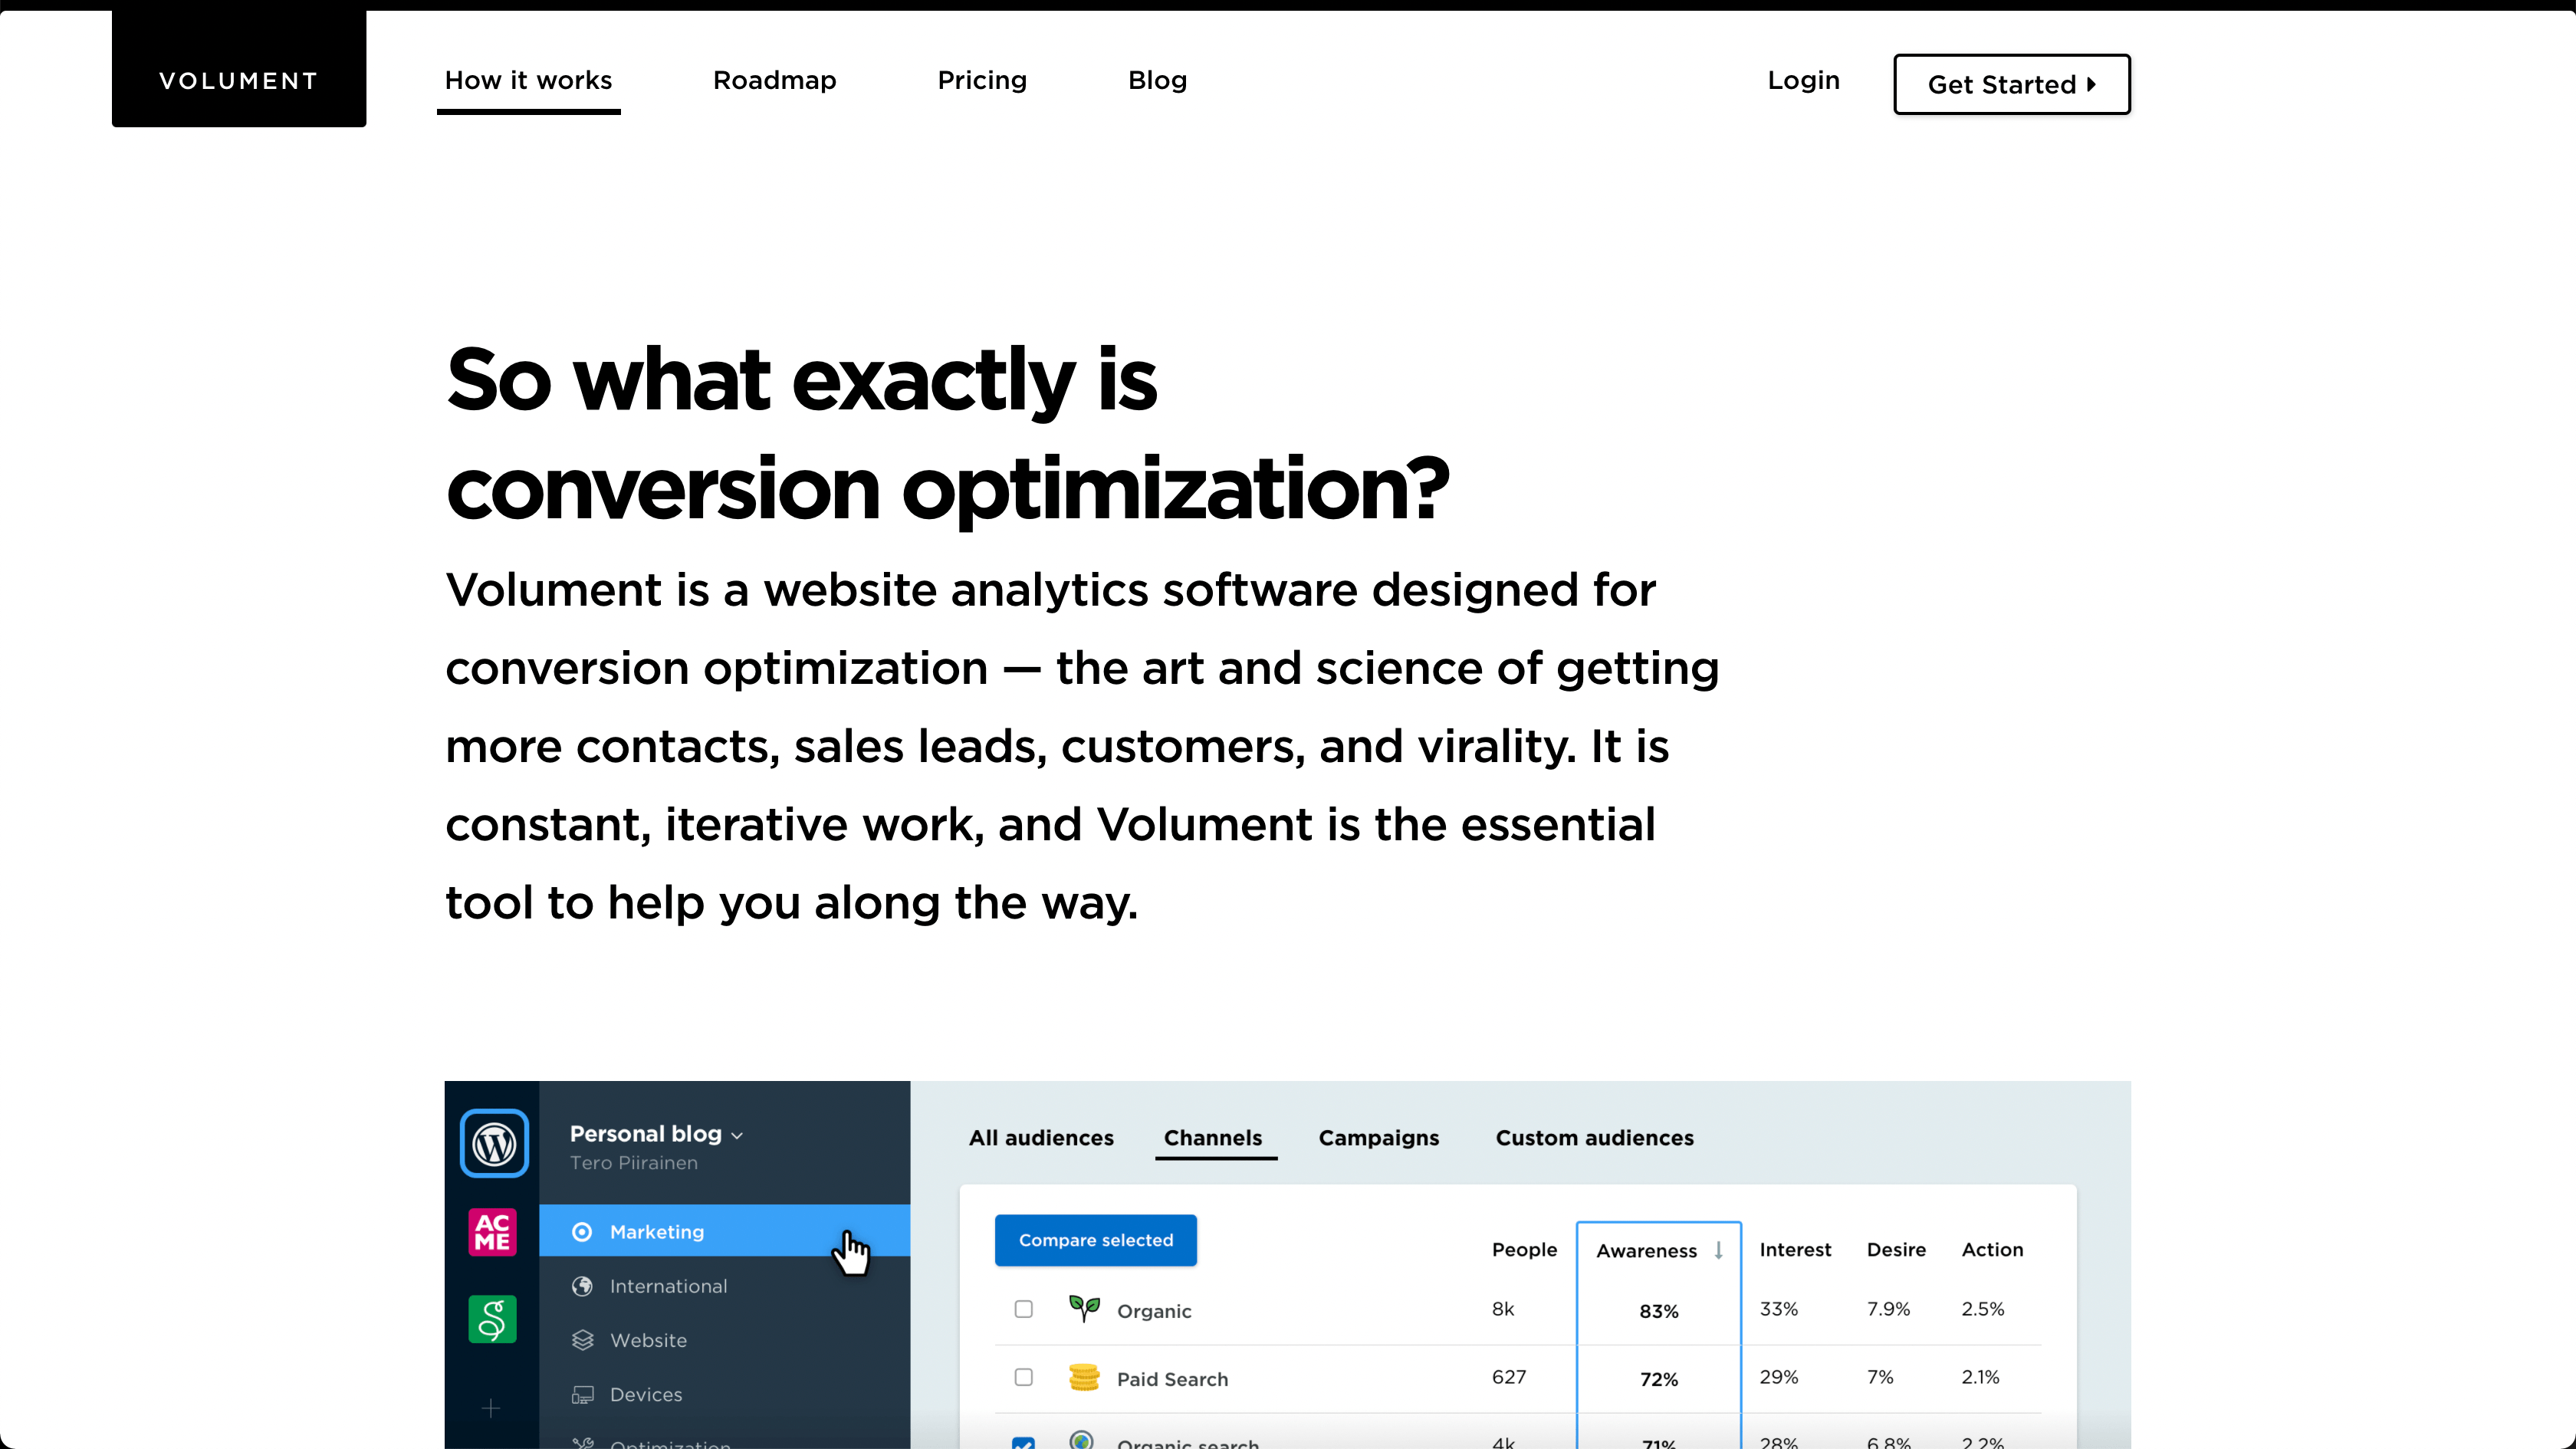This screenshot has height=1449, width=2576.
Task: Click the Interest column header
Action: click(x=1795, y=1249)
